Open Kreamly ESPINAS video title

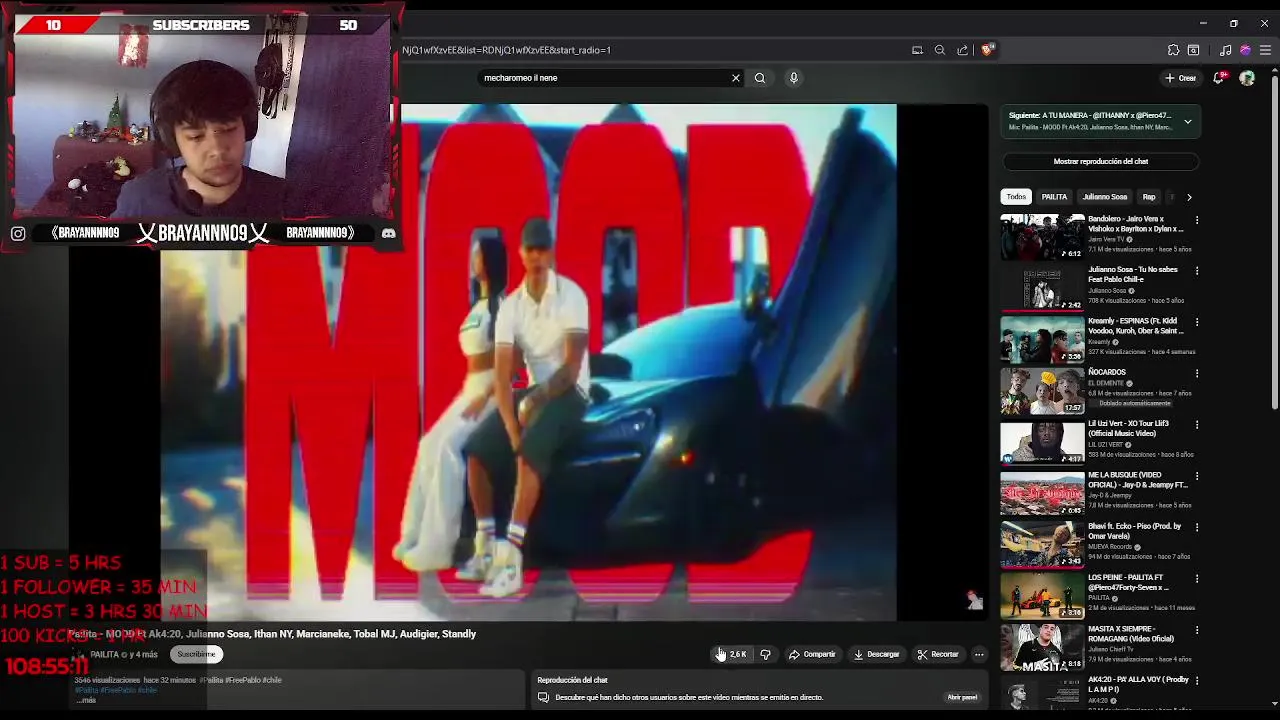tap(1136, 326)
